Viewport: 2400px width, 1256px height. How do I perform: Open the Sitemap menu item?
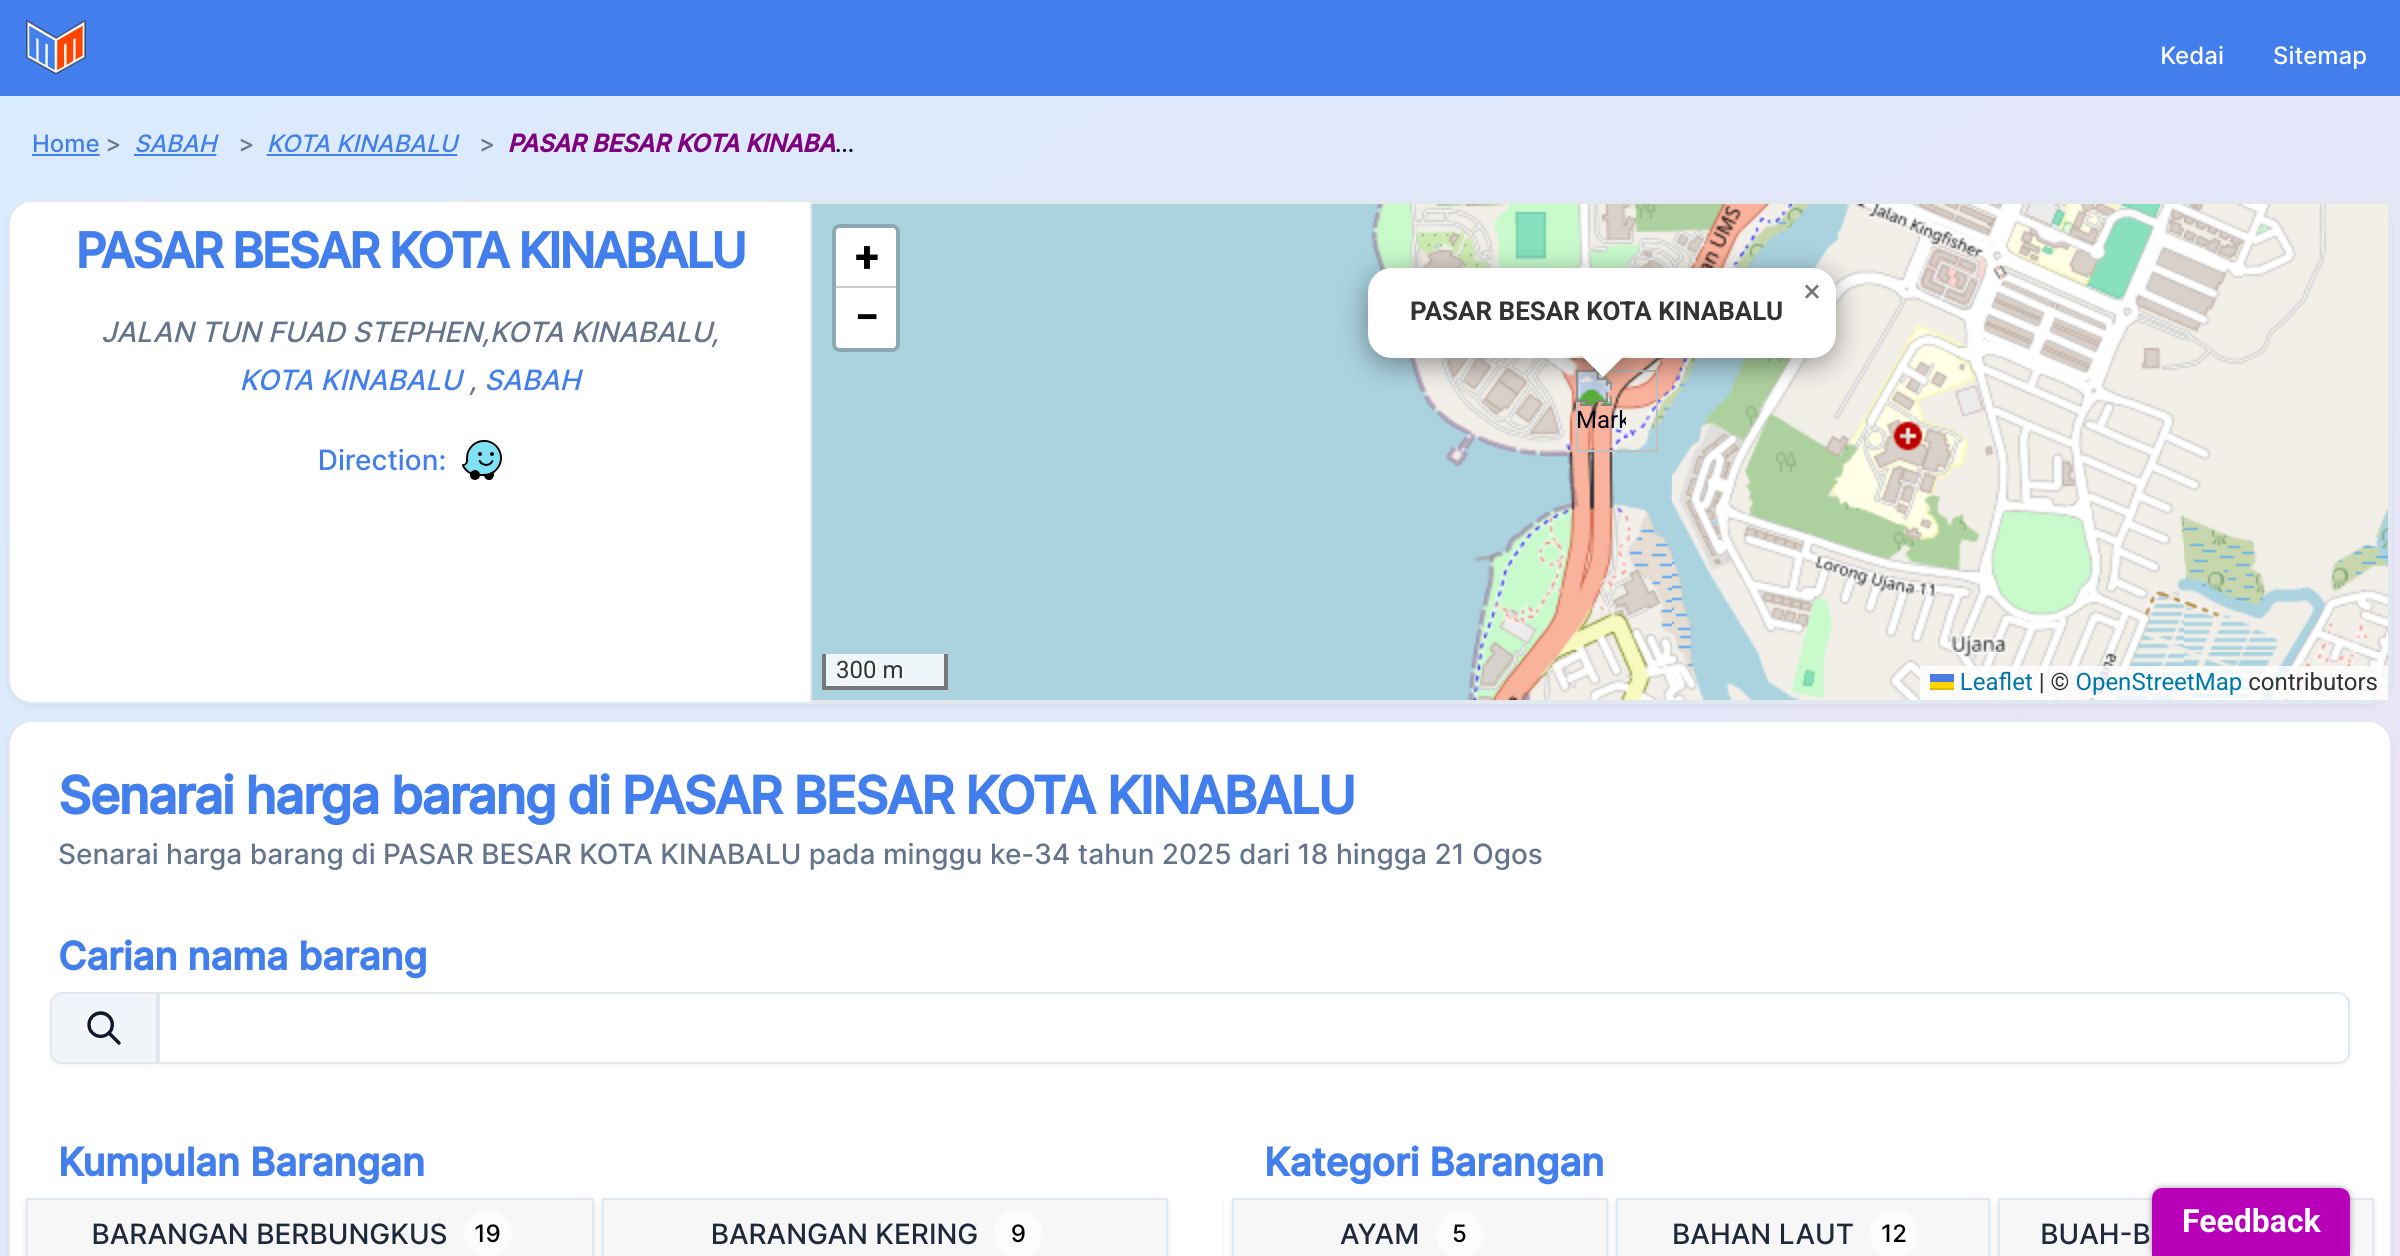pos(2319,55)
